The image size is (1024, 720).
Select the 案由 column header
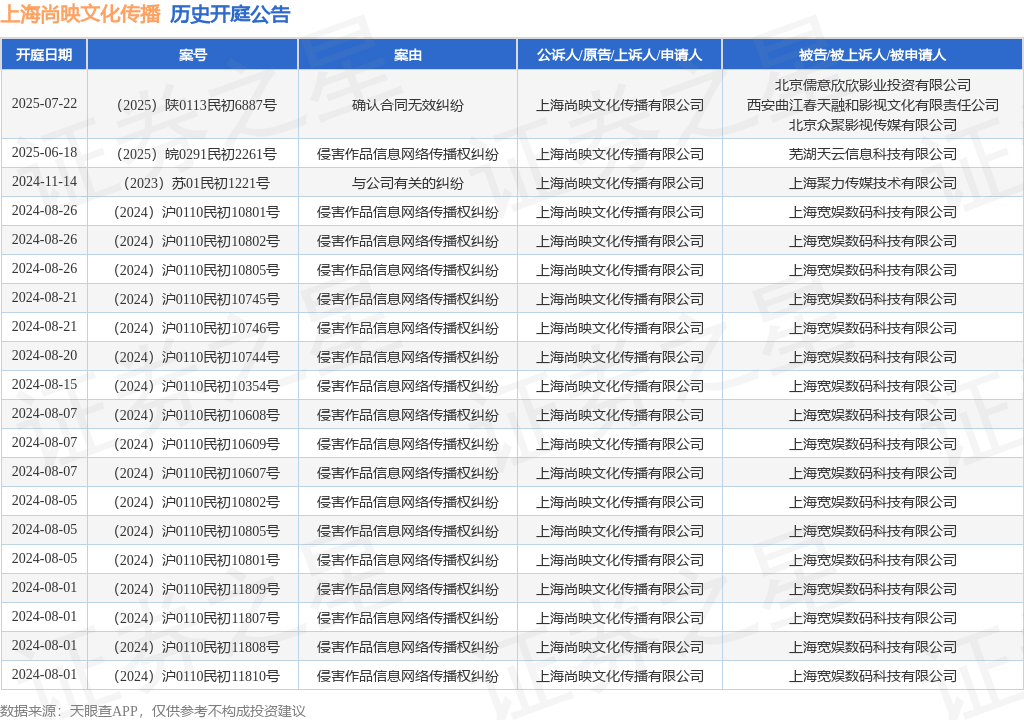click(x=408, y=55)
